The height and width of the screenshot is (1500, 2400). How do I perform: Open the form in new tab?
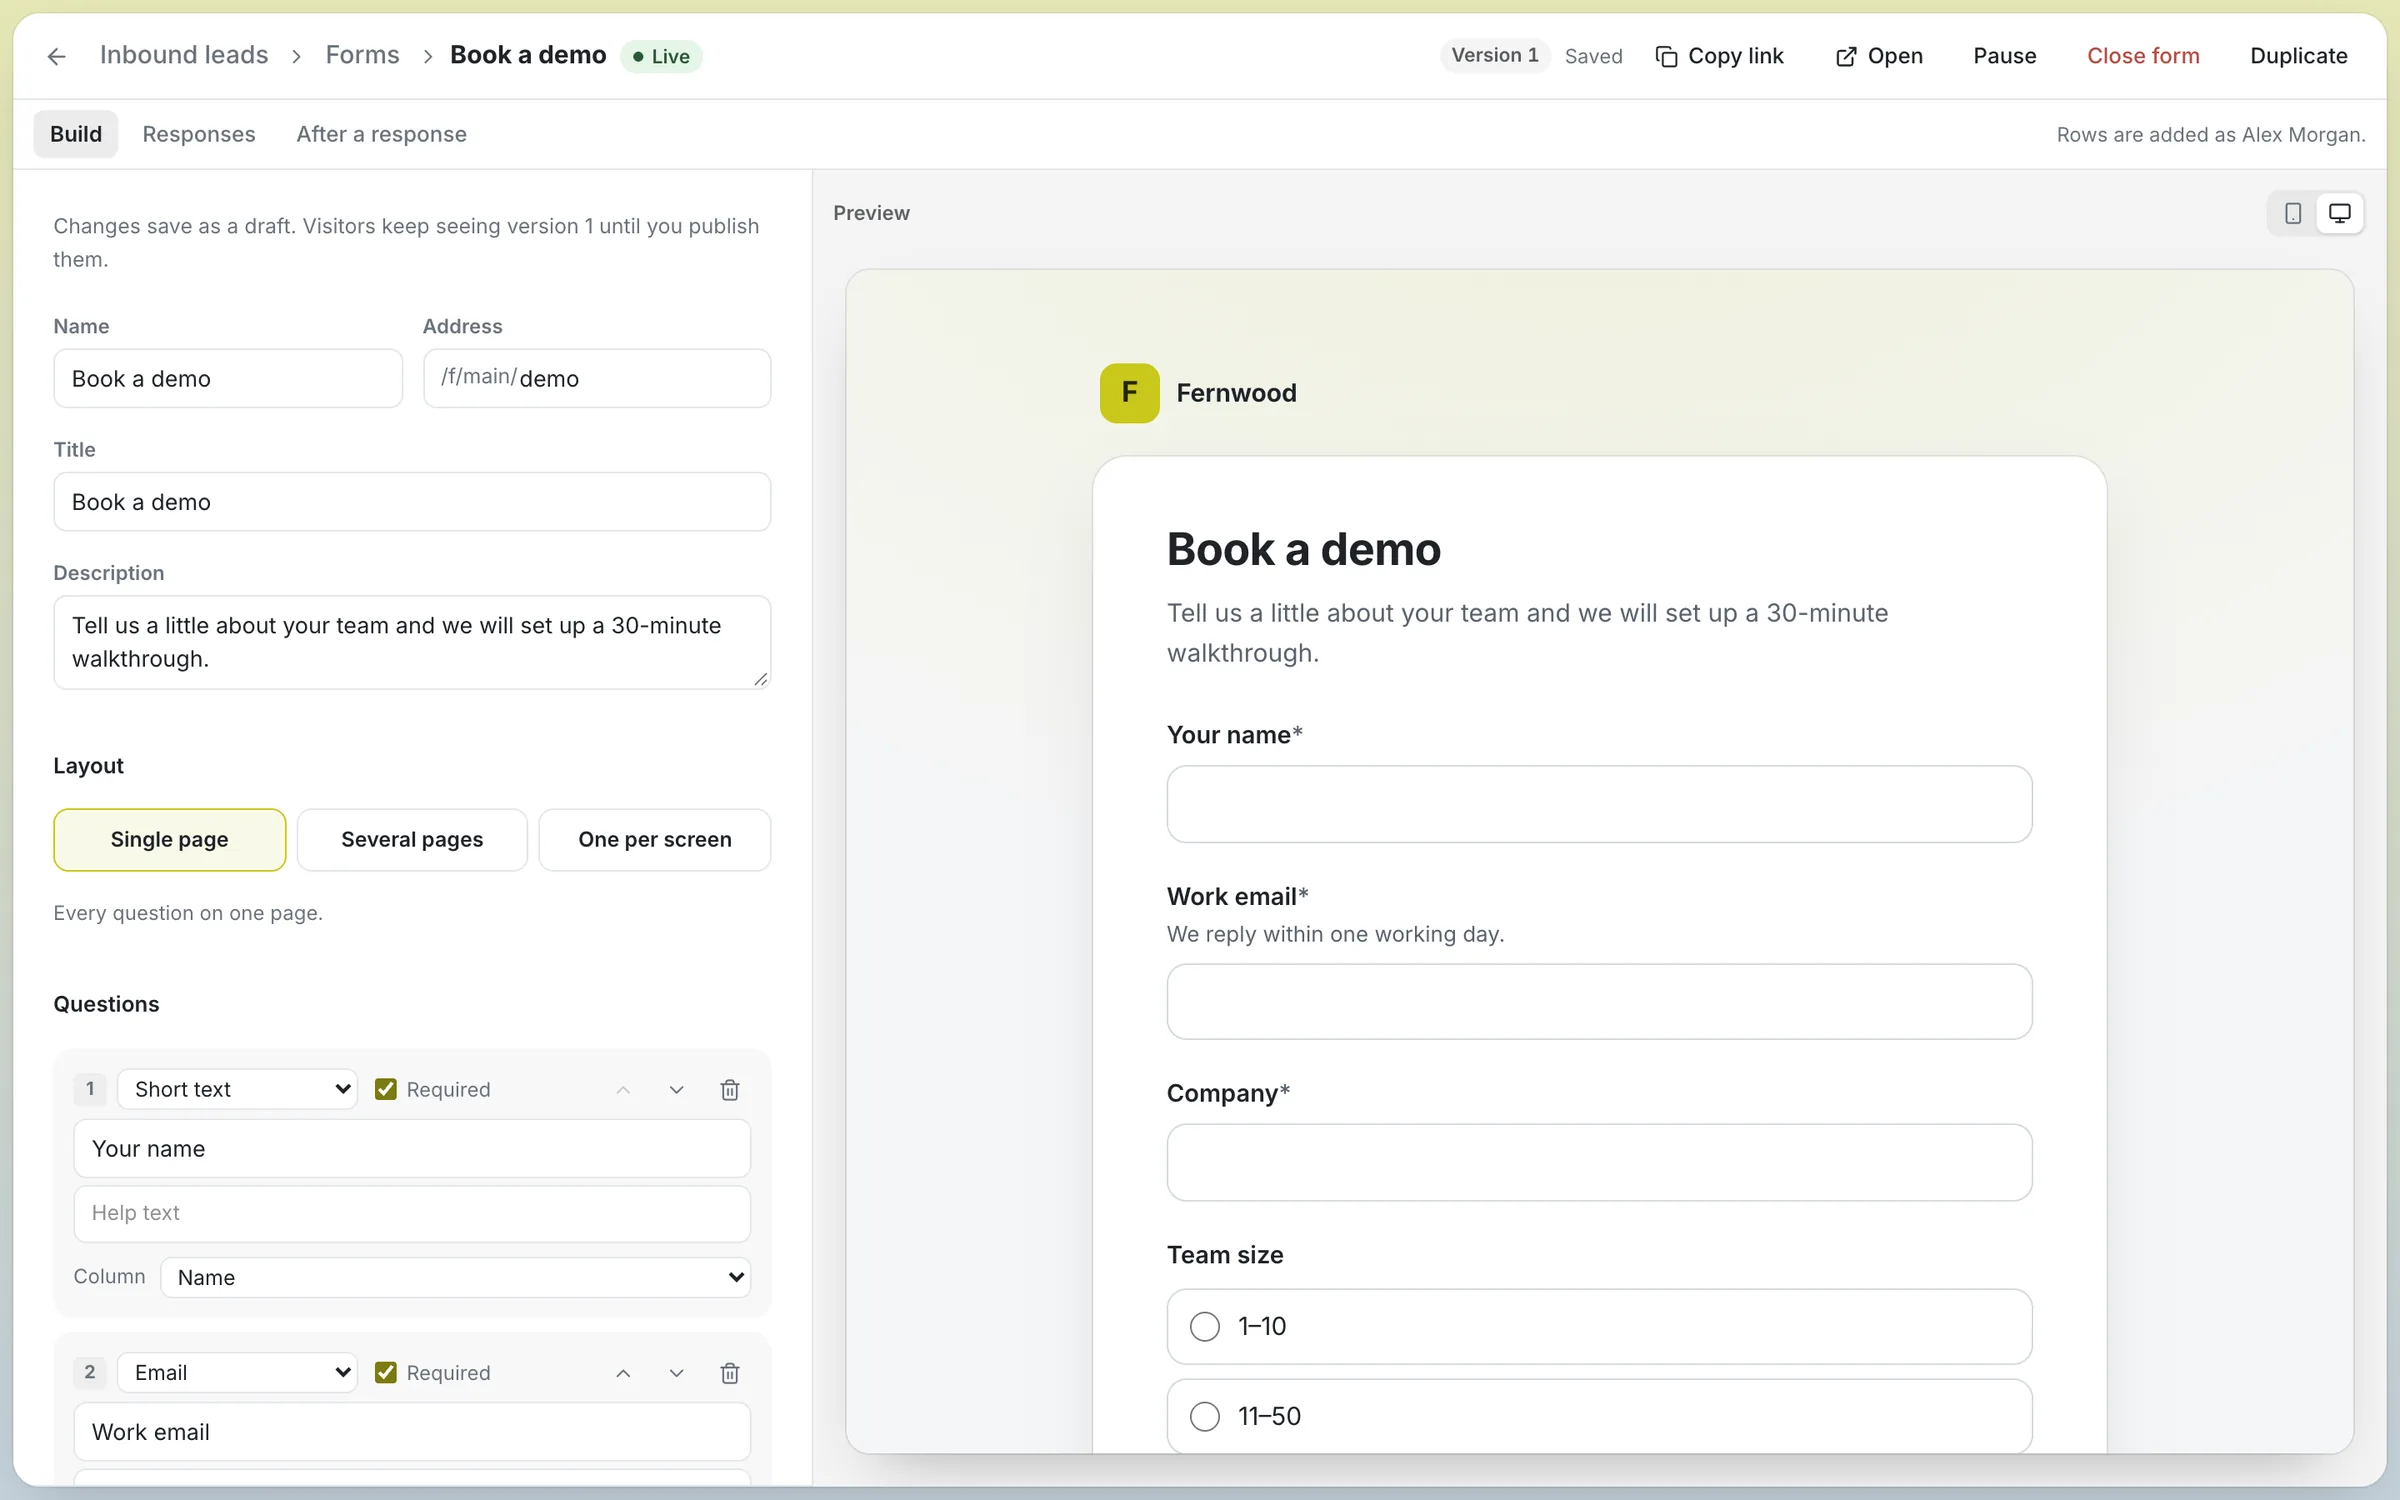point(1879,56)
